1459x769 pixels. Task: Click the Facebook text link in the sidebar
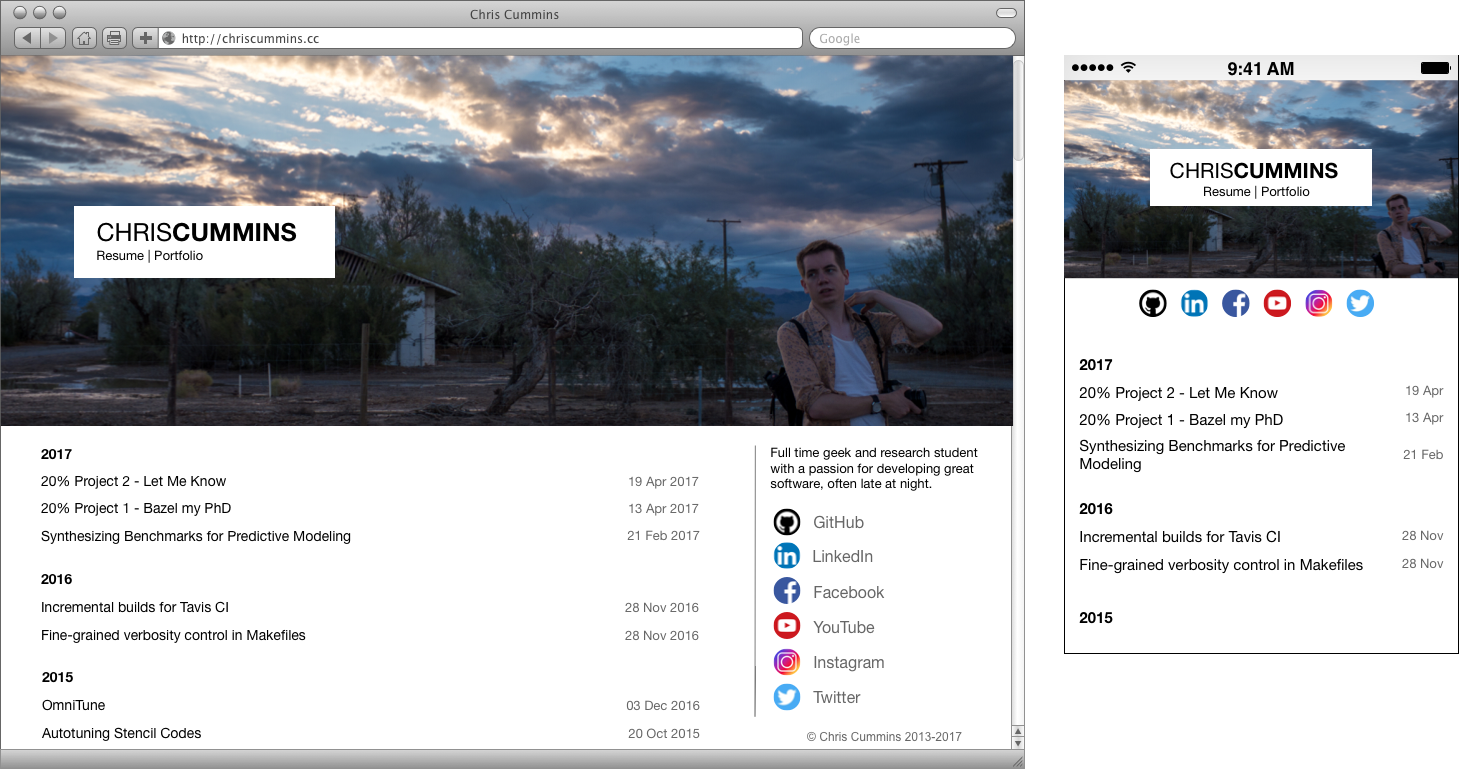point(848,592)
